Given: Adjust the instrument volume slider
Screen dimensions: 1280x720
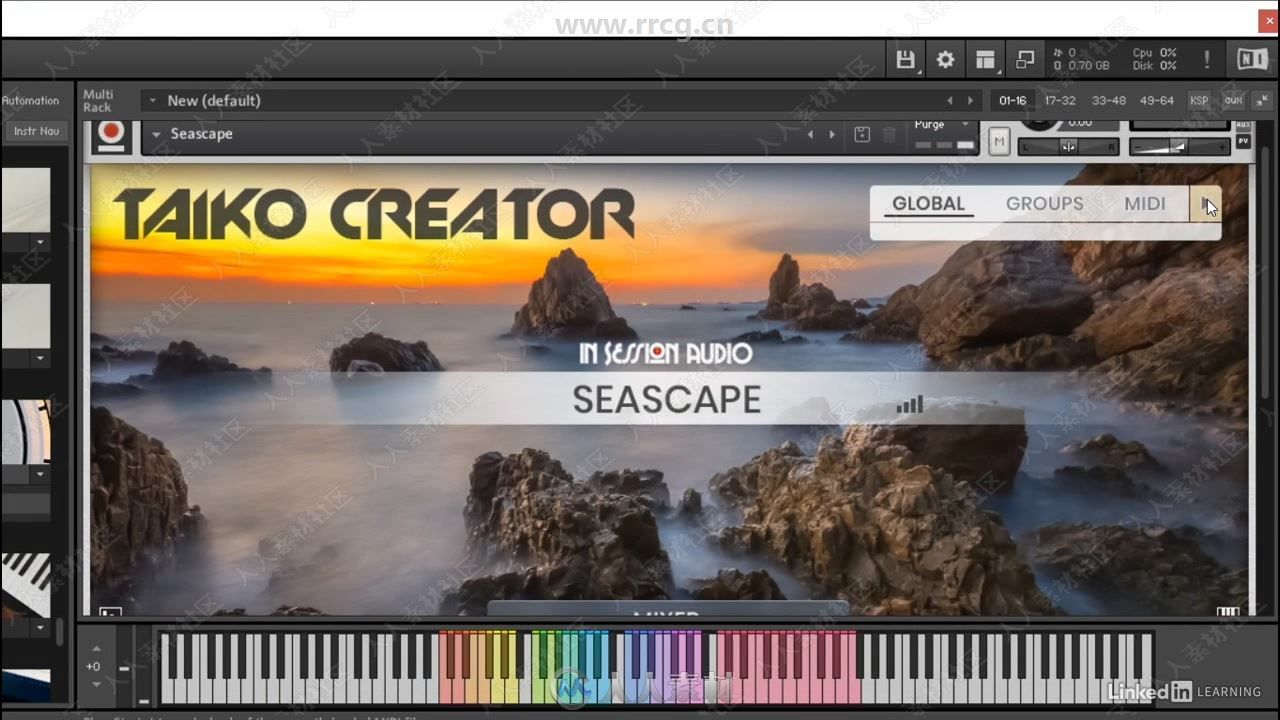Looking at the screenshot, I should point(1179,147).
